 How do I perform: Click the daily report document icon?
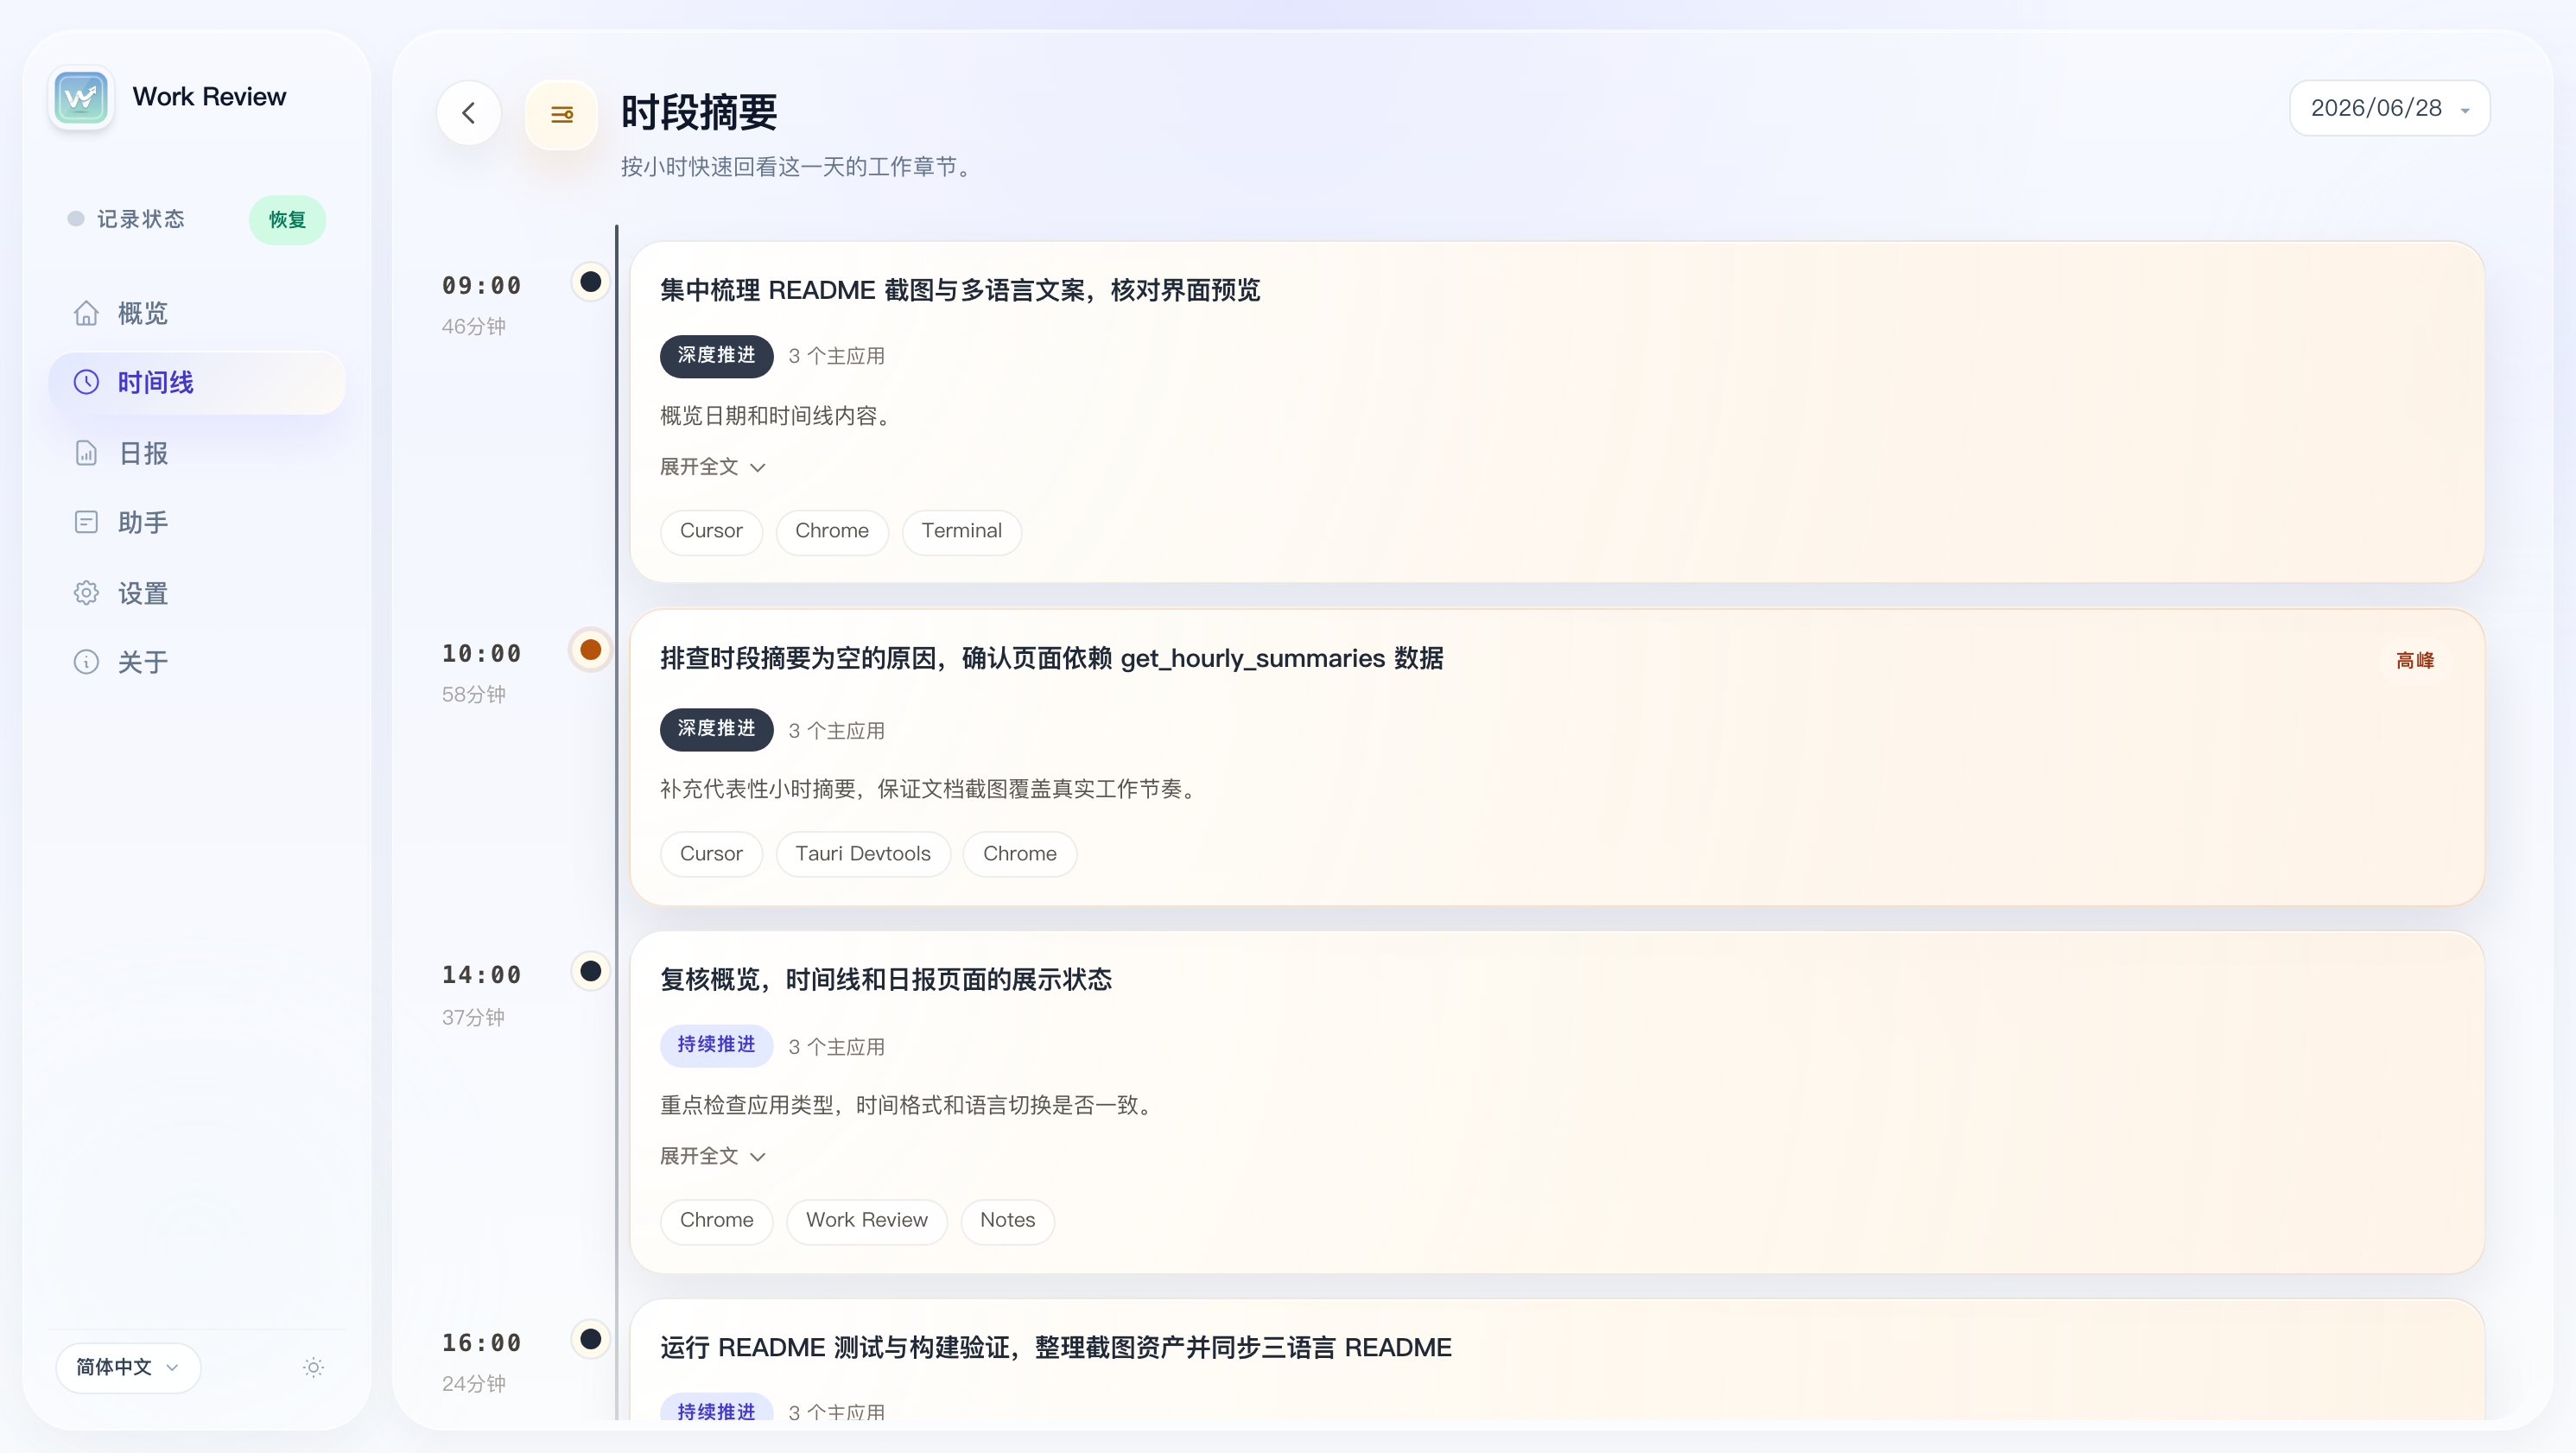click(x=86, y=453)
